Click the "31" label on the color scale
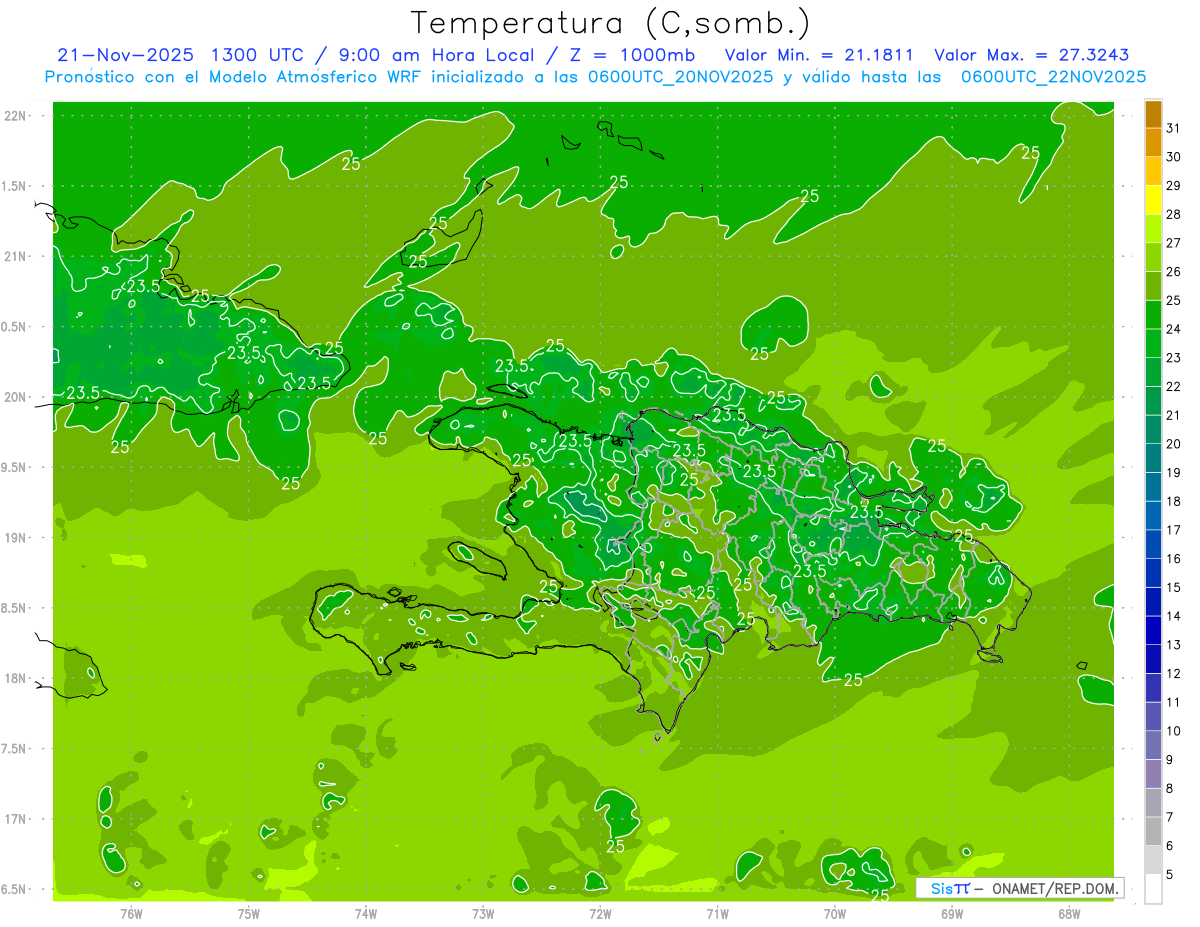This screenshot has height=927, width=1200. pos(1173,128)
